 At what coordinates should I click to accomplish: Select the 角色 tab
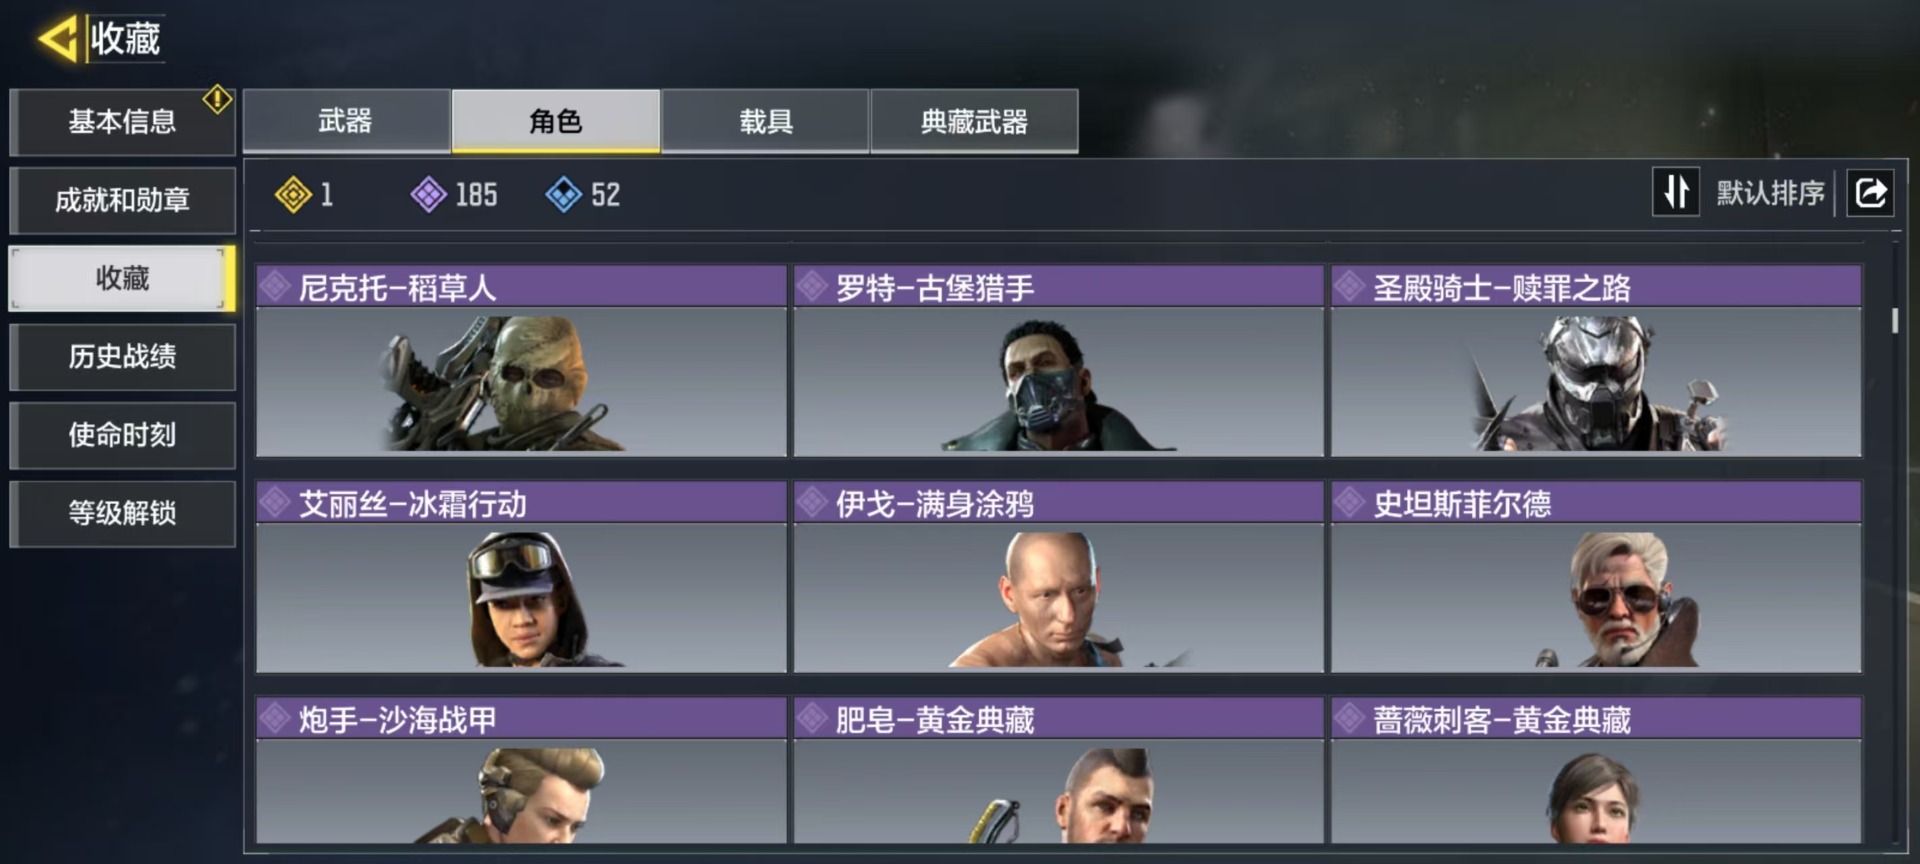click(556, 121)
